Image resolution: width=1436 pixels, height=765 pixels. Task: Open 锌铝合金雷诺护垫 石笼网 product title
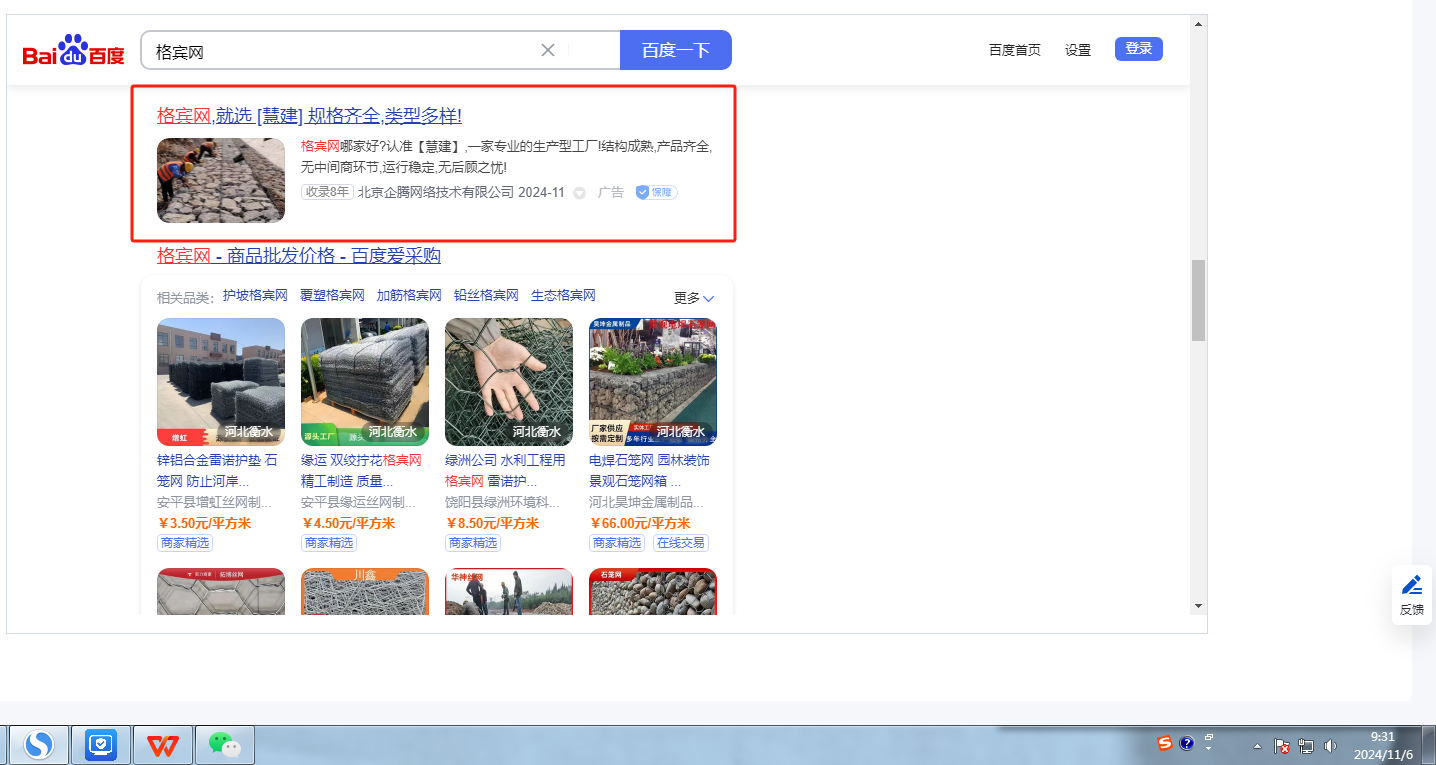(217, 471)
